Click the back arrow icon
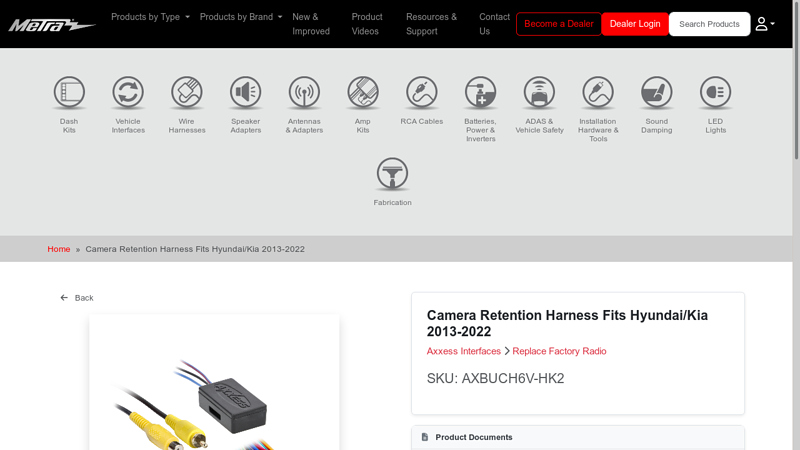The width and height of the screenshot is (800, 450). tap(64, 297)
